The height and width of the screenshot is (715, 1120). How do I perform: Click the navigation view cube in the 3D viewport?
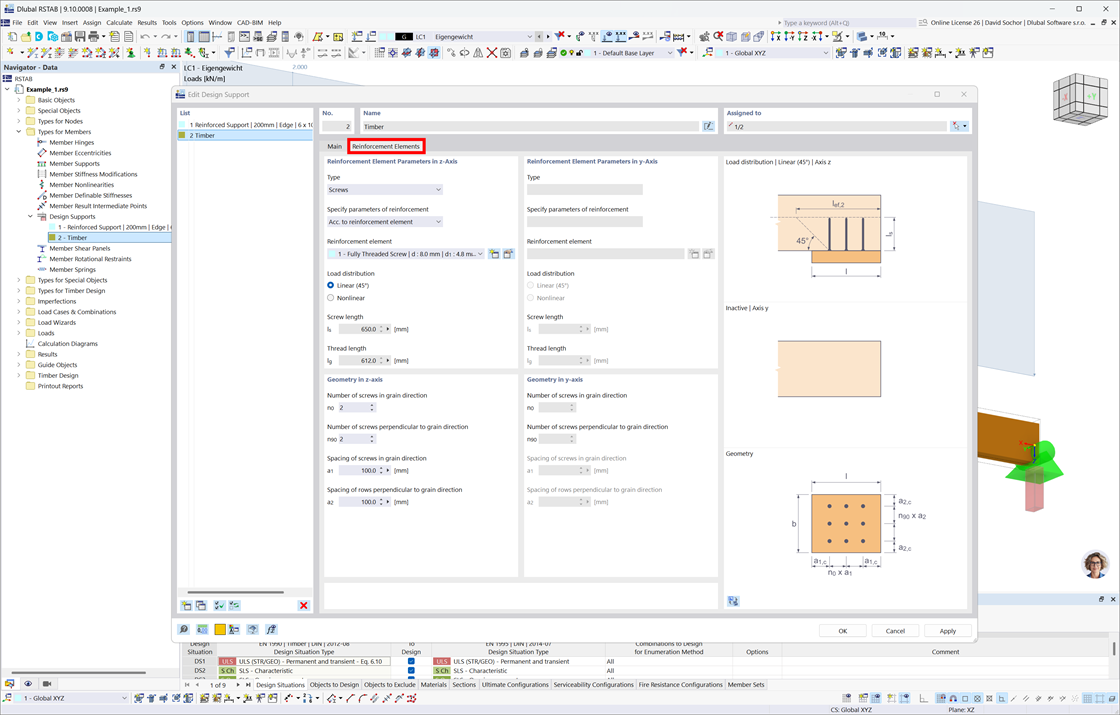pyautogui.click(x=1079, y=99)
